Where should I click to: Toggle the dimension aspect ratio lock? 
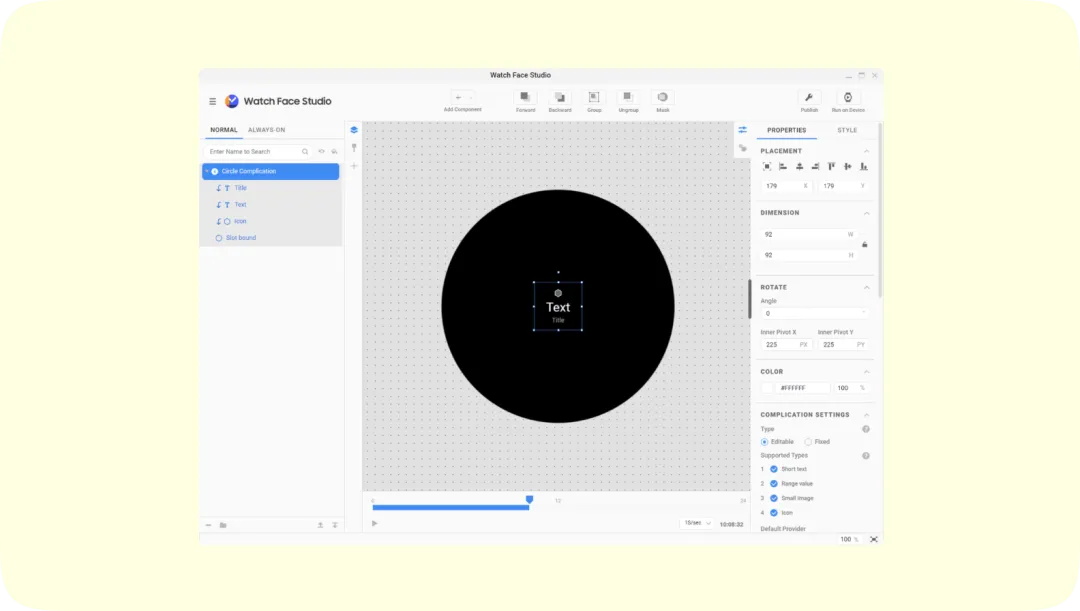coord(864,245)
